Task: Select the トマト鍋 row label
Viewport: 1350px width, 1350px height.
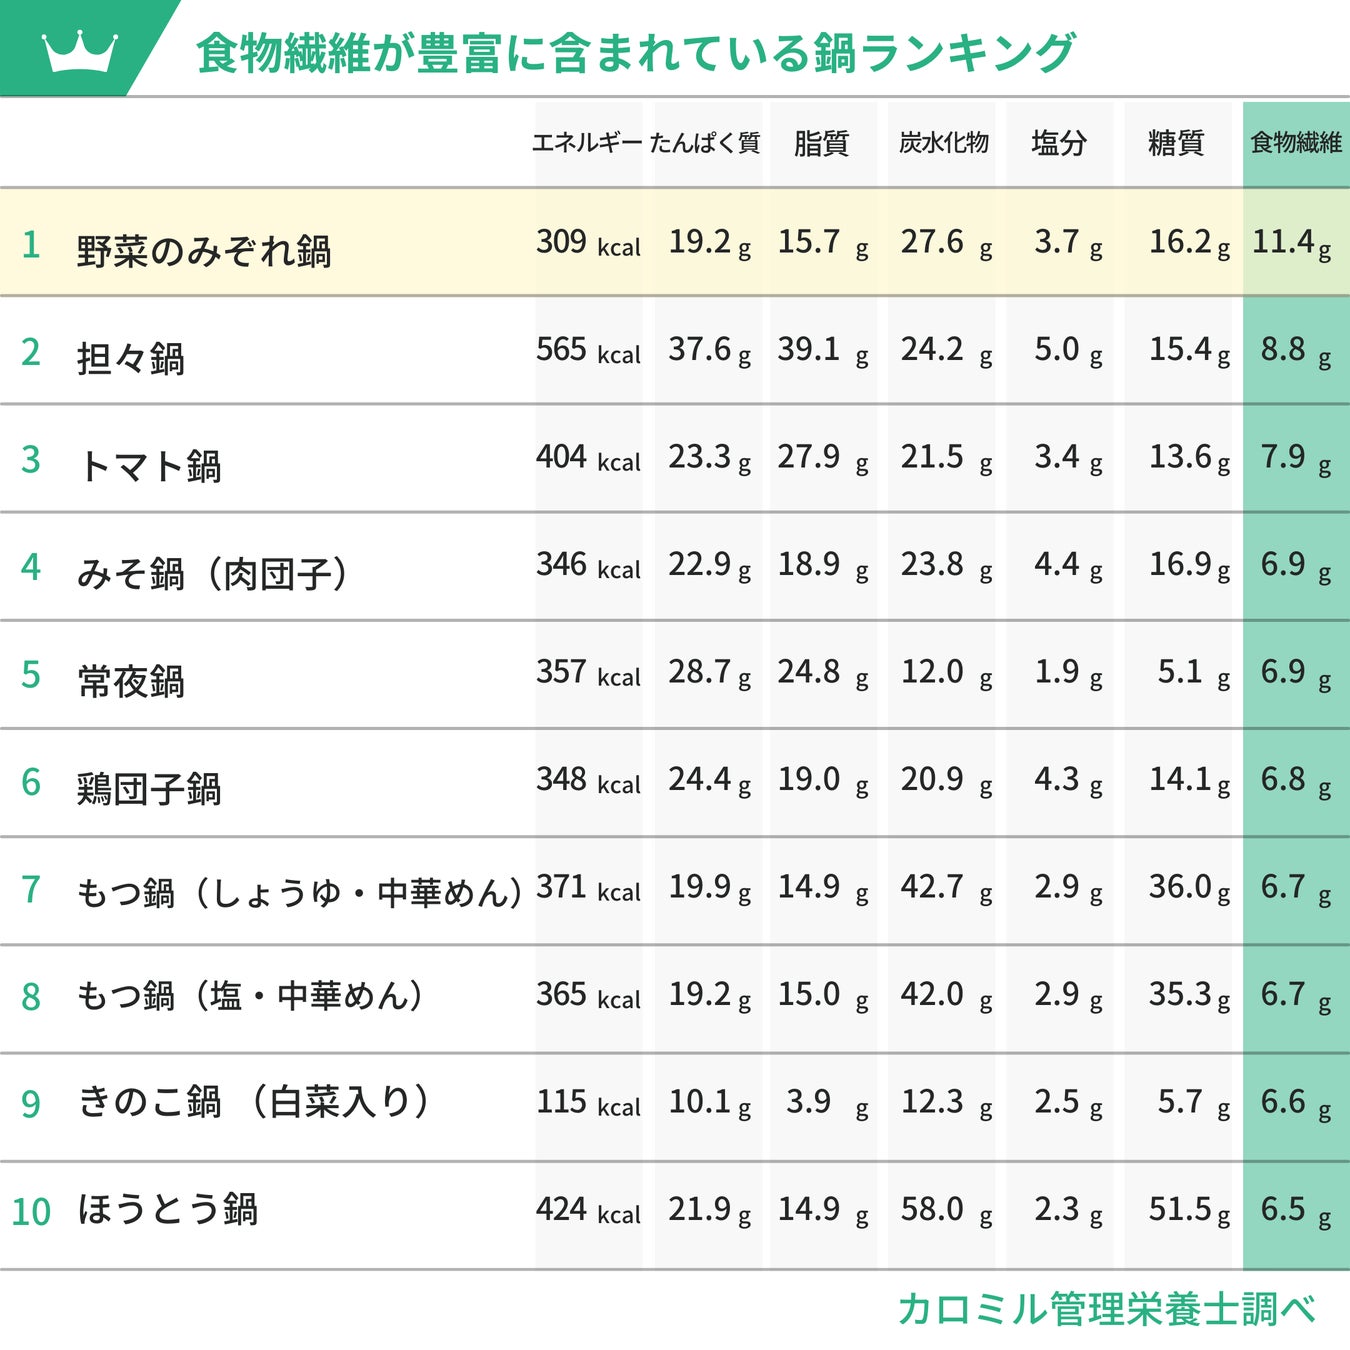Action: pyautogui.click(x=150, y=466)
